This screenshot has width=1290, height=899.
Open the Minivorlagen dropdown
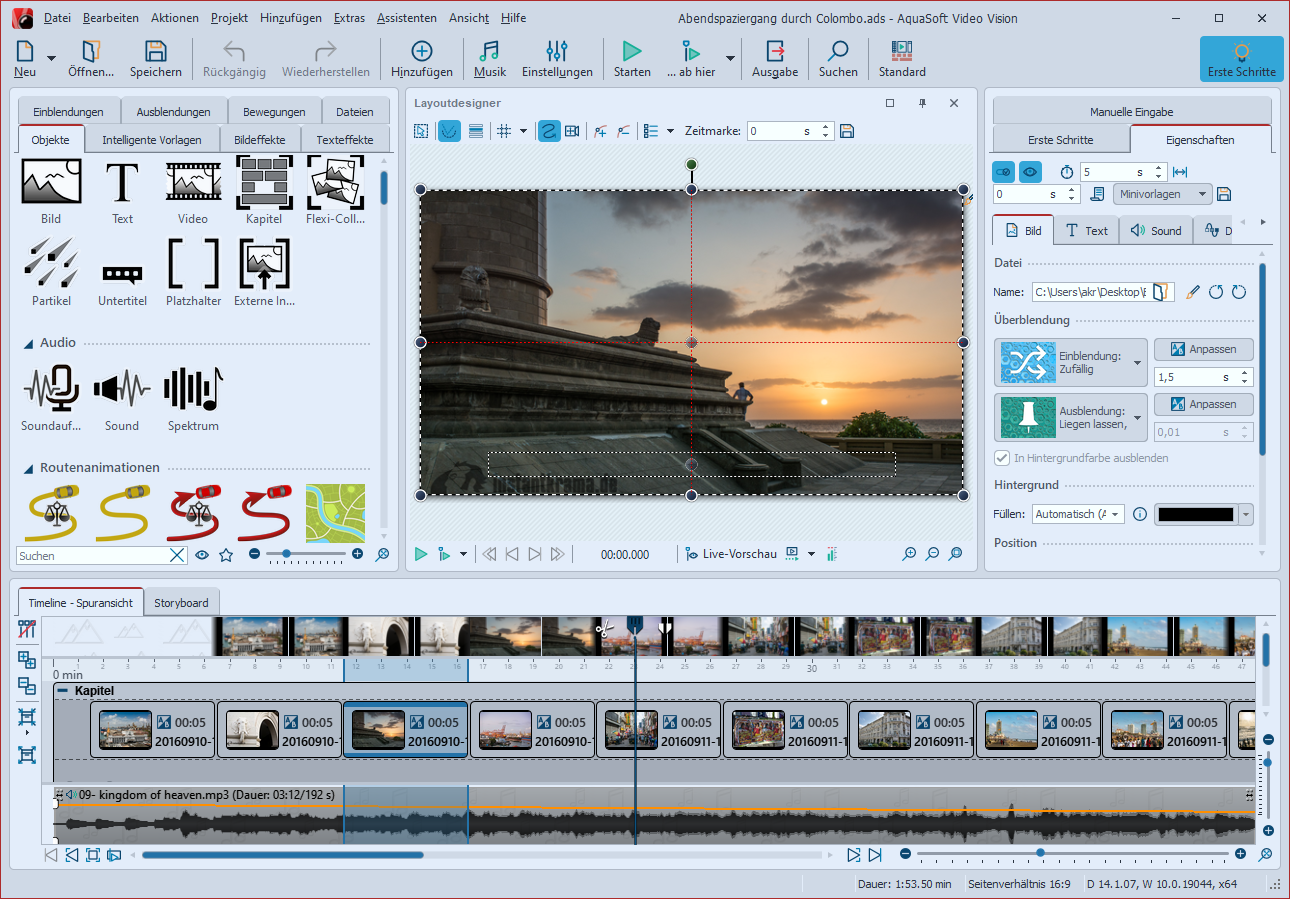[x=1162, y=194]
